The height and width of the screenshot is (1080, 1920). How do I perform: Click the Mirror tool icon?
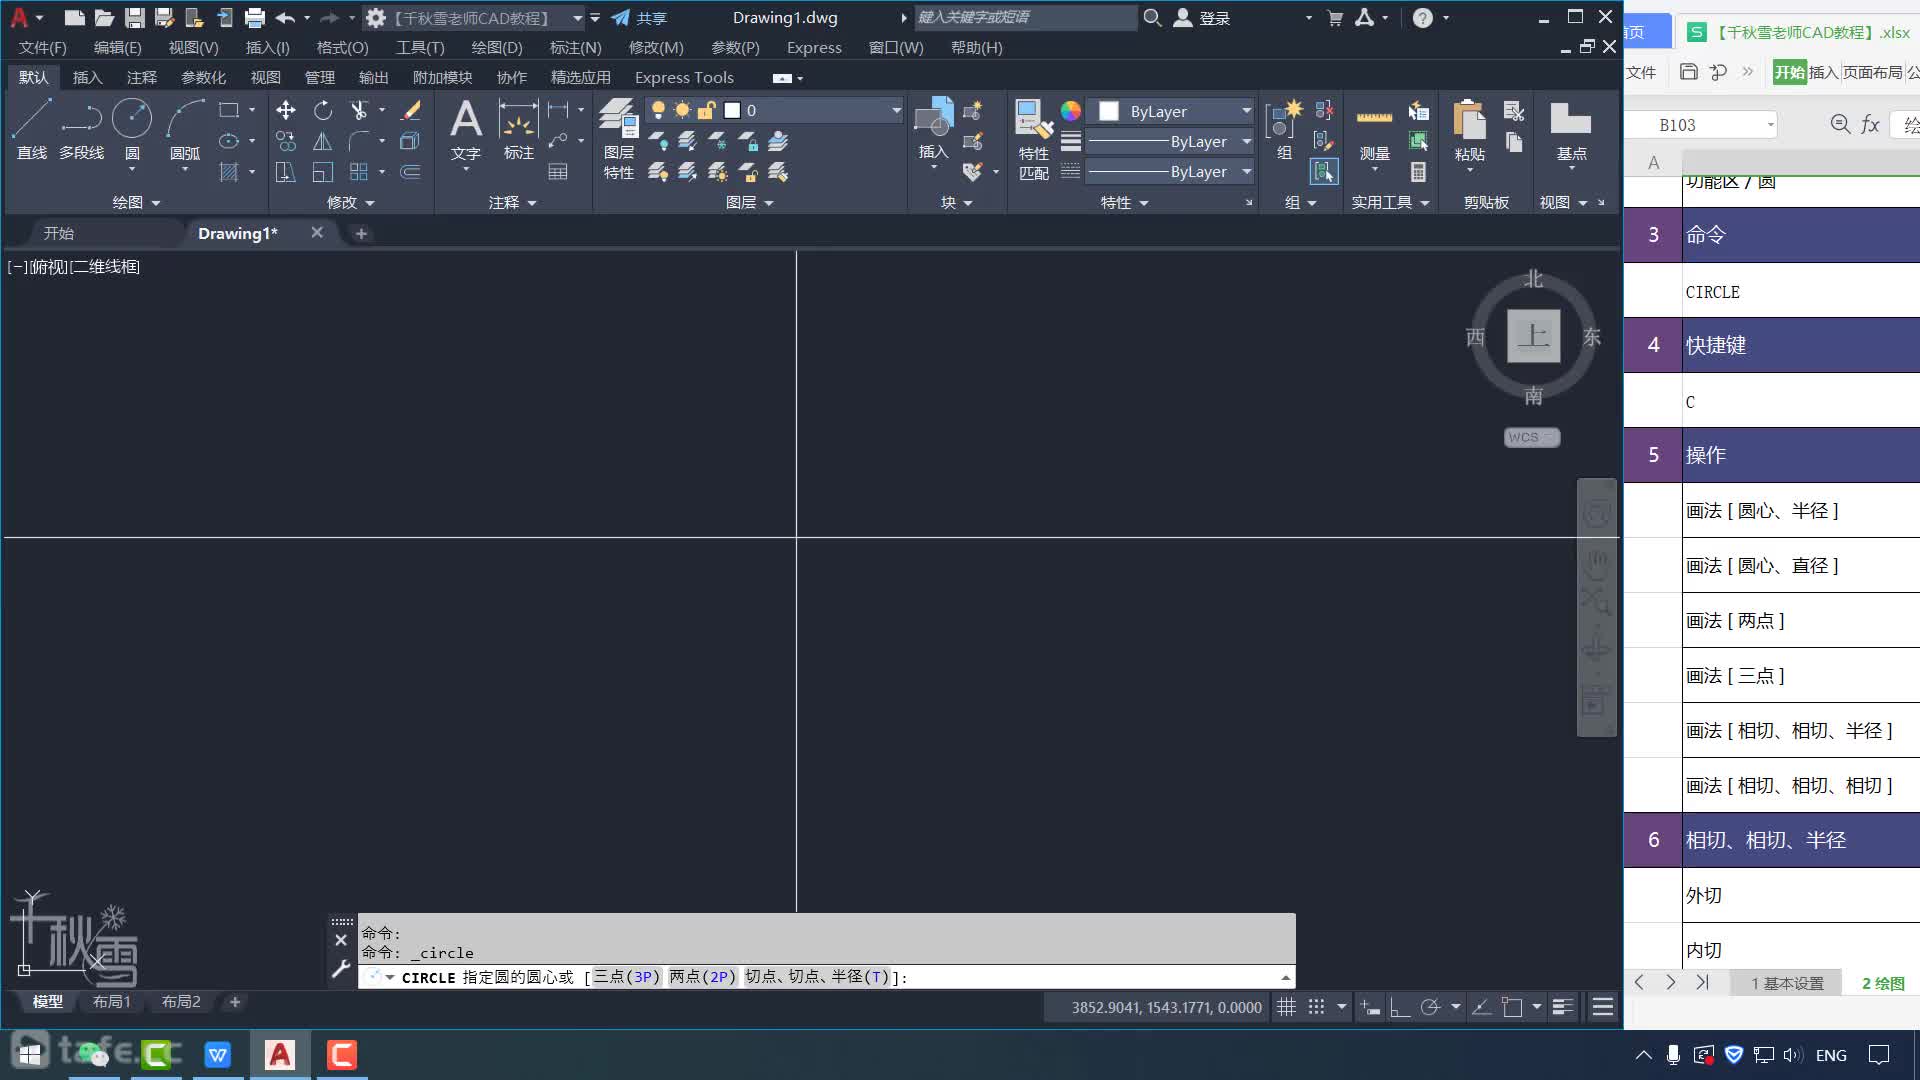pyautogui.click(x=322, y=141)
